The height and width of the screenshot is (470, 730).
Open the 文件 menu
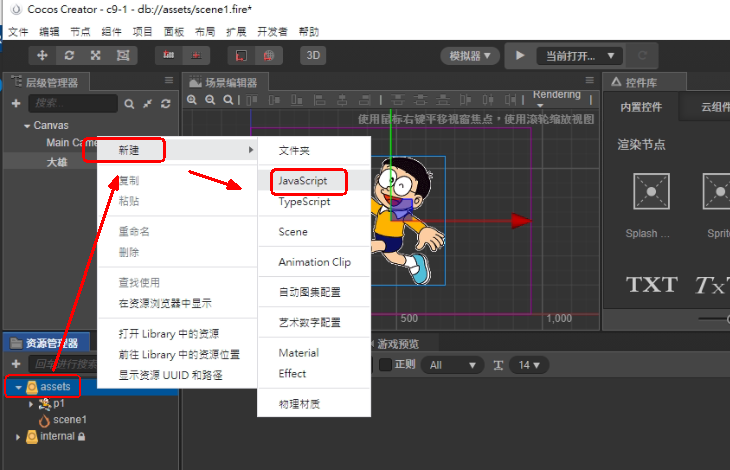[x=18, y=32]
